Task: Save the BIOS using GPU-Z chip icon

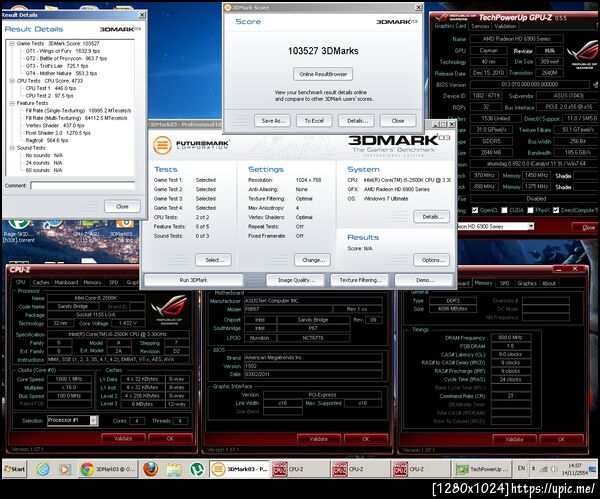Action: 595,84
